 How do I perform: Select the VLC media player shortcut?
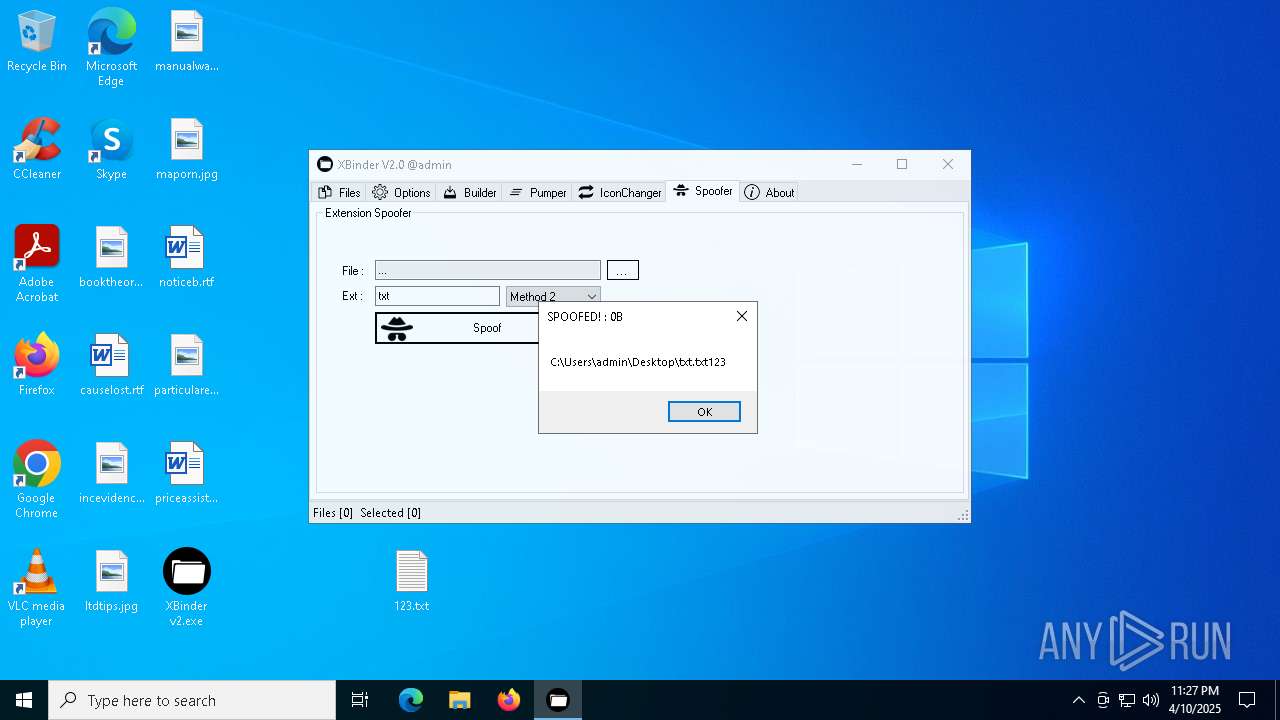[x=37, y=588]
